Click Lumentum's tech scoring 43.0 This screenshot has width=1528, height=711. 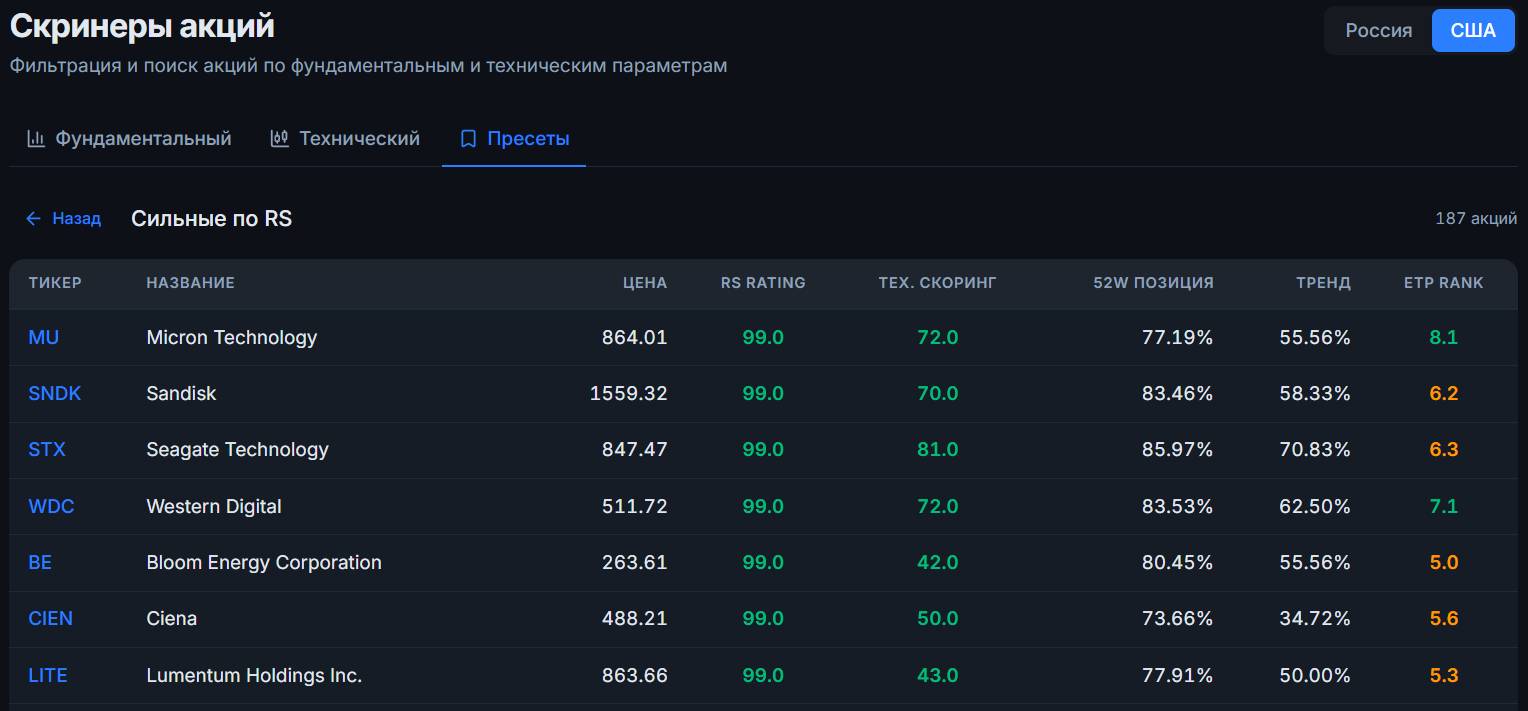tap(938, 676)
